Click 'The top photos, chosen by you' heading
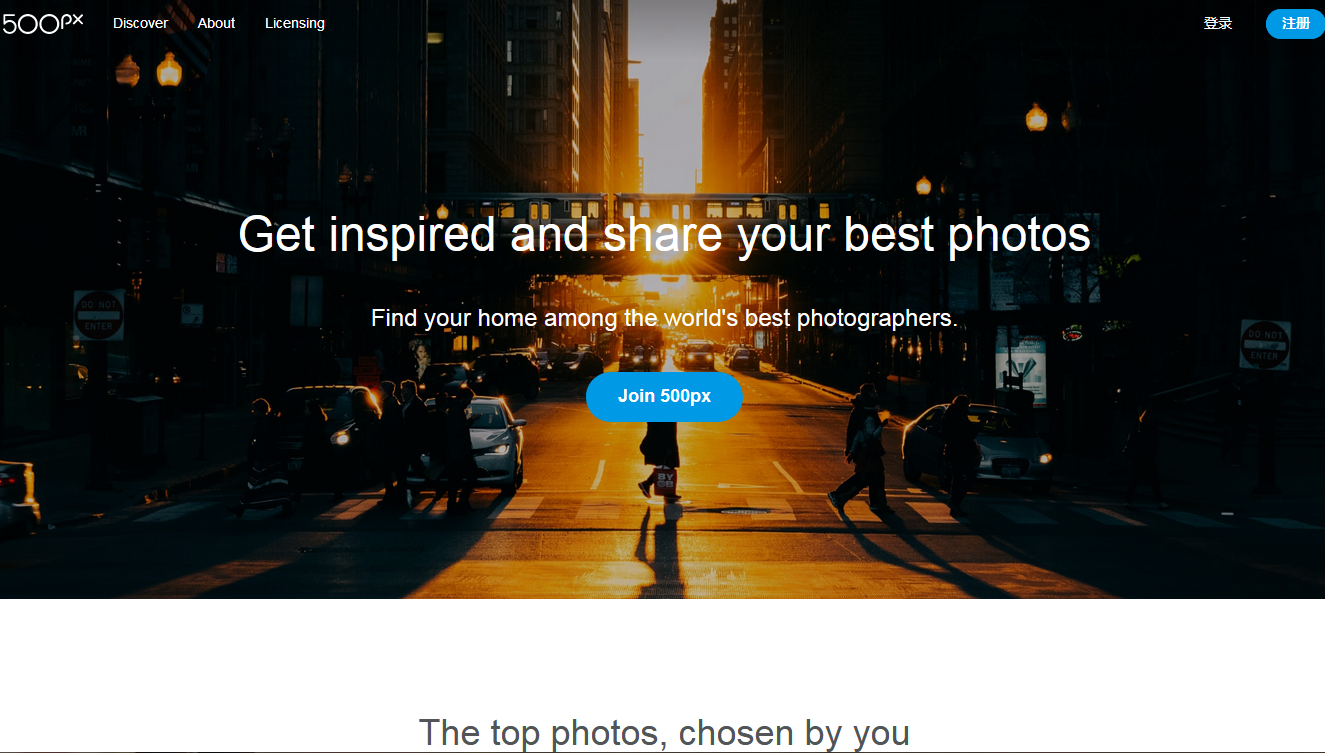1325x753 pixels. (664, 733)
